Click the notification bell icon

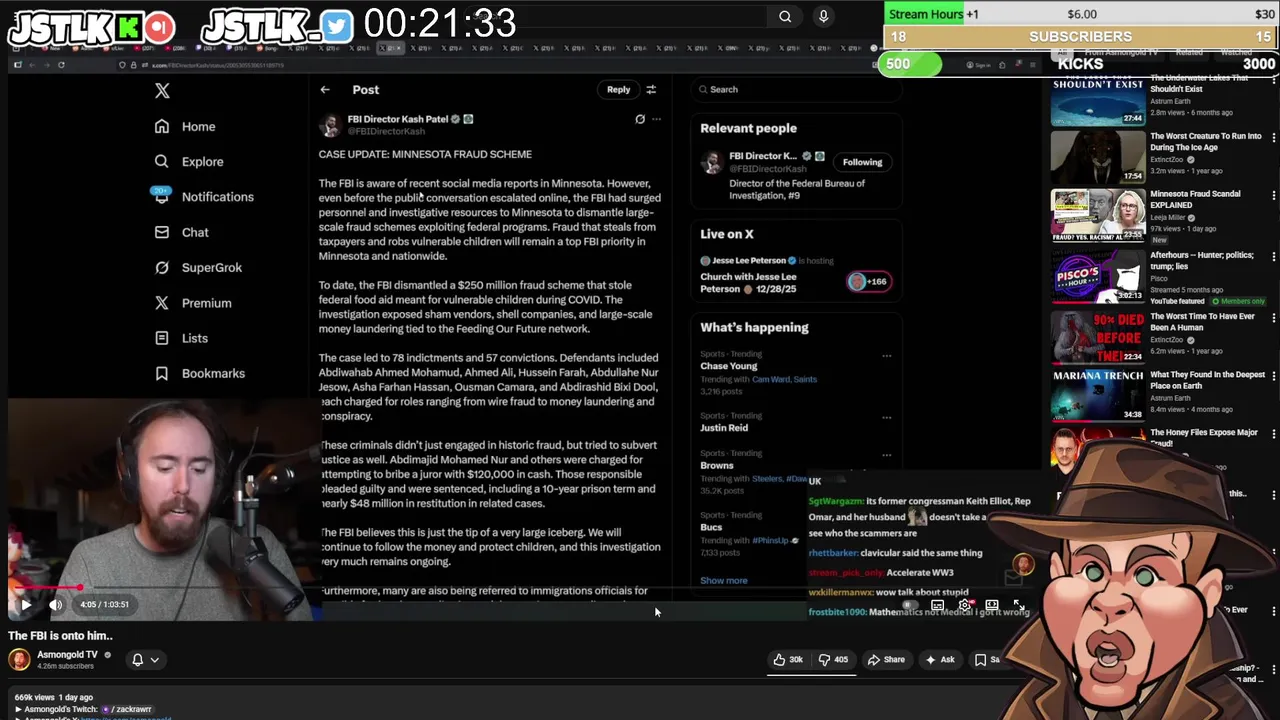click(x=138, y=660)
